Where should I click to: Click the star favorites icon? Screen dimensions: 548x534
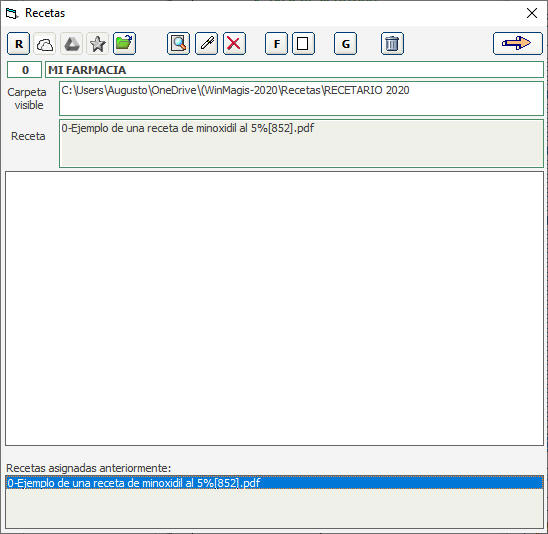(x=98, y=44)
